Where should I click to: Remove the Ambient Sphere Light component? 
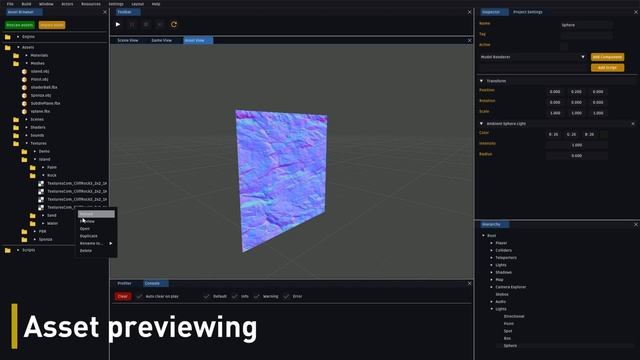(x=633, y=124)
